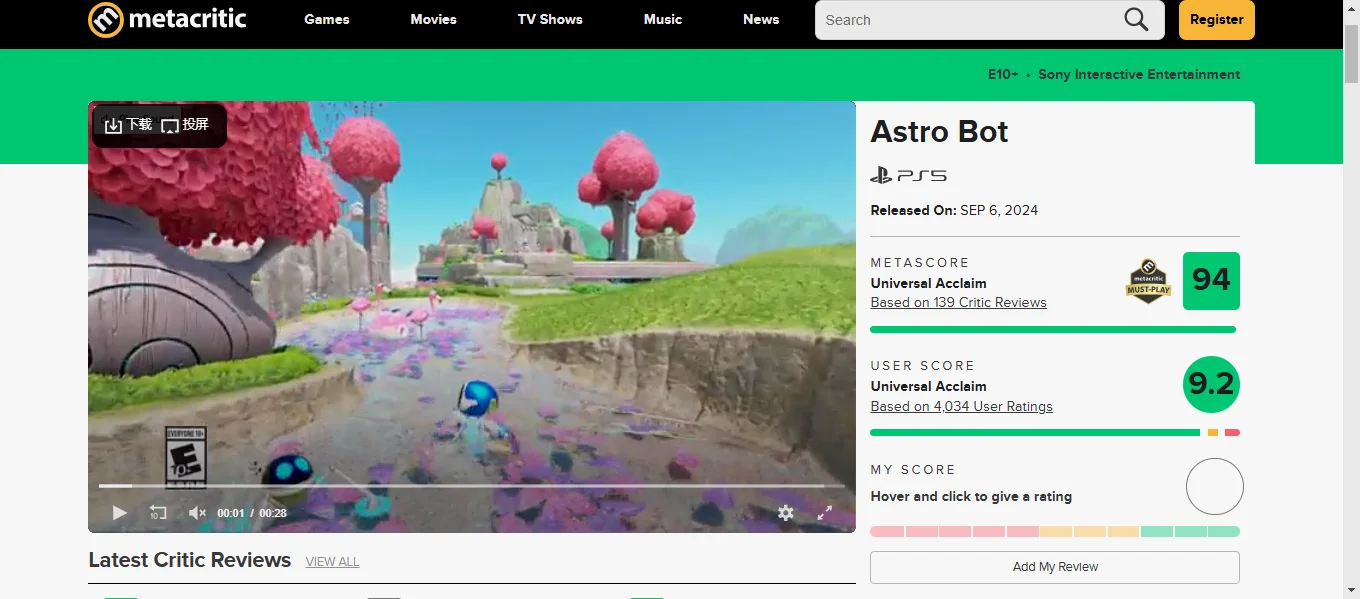Rewind the video 10 seconds
This screenshot has height=599, width=1360.
tap(158, 513)
